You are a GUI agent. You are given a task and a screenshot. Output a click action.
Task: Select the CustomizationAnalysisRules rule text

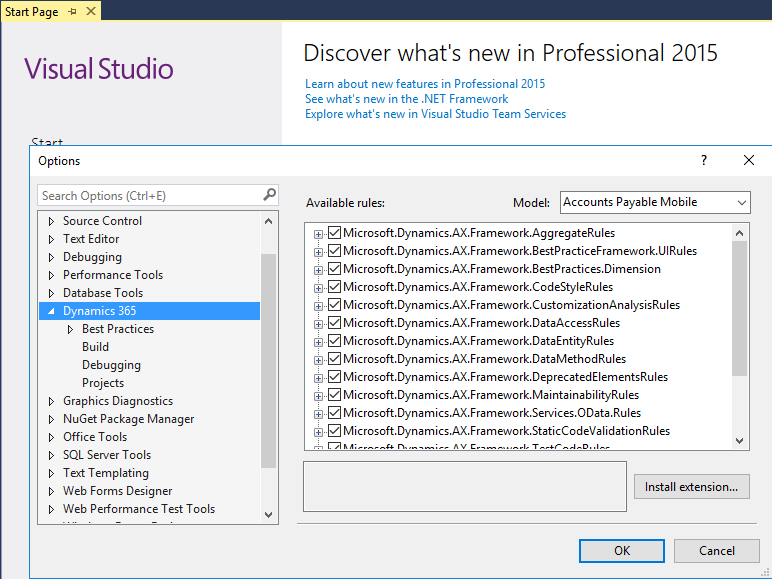[x=511, y=305]
